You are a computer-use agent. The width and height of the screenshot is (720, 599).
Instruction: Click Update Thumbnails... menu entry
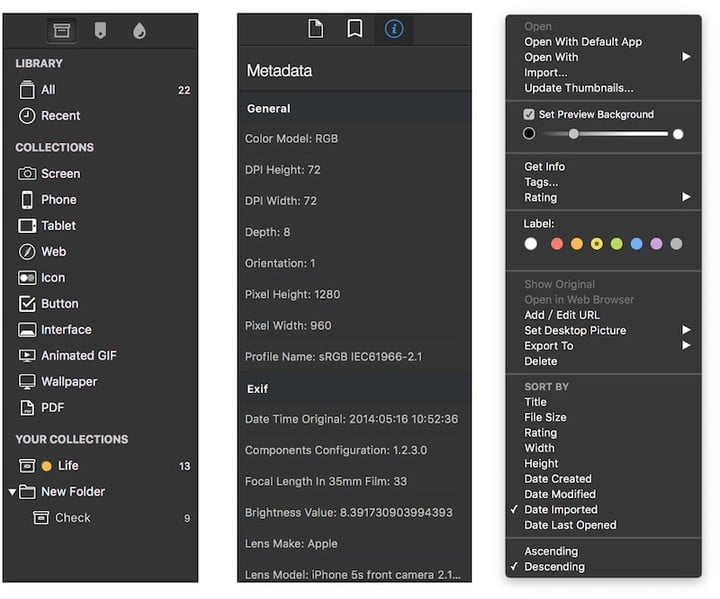pos(578,88)
